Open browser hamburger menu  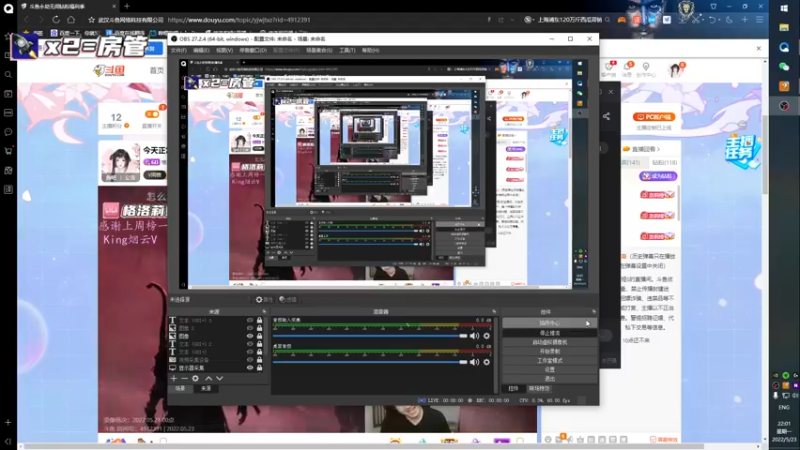[x=759, y=19]
